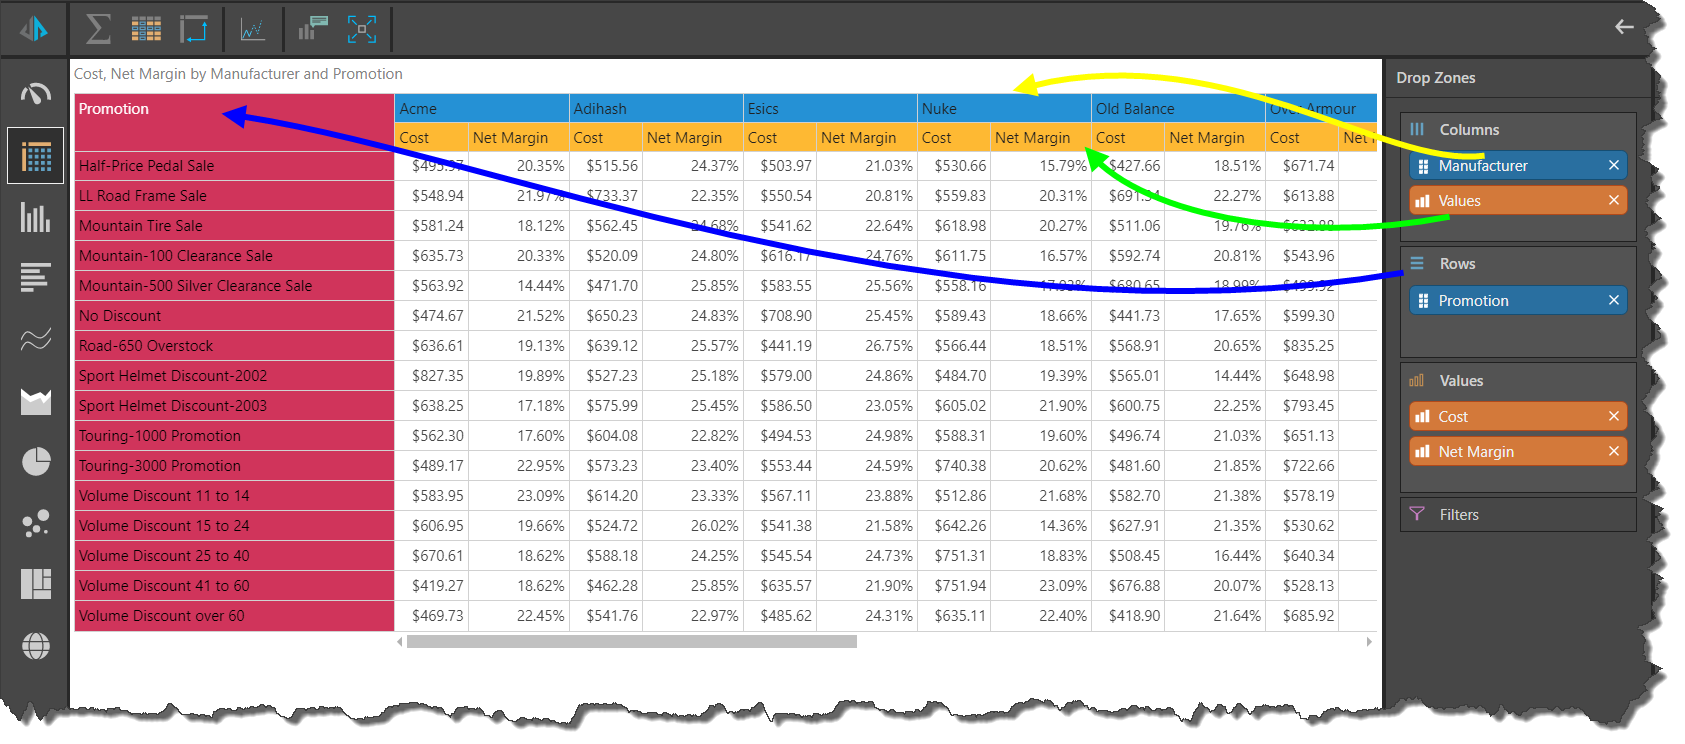Select the Volume Discount over 60 row
Viewport: 1685px width, 744px height.
[234, 616]
